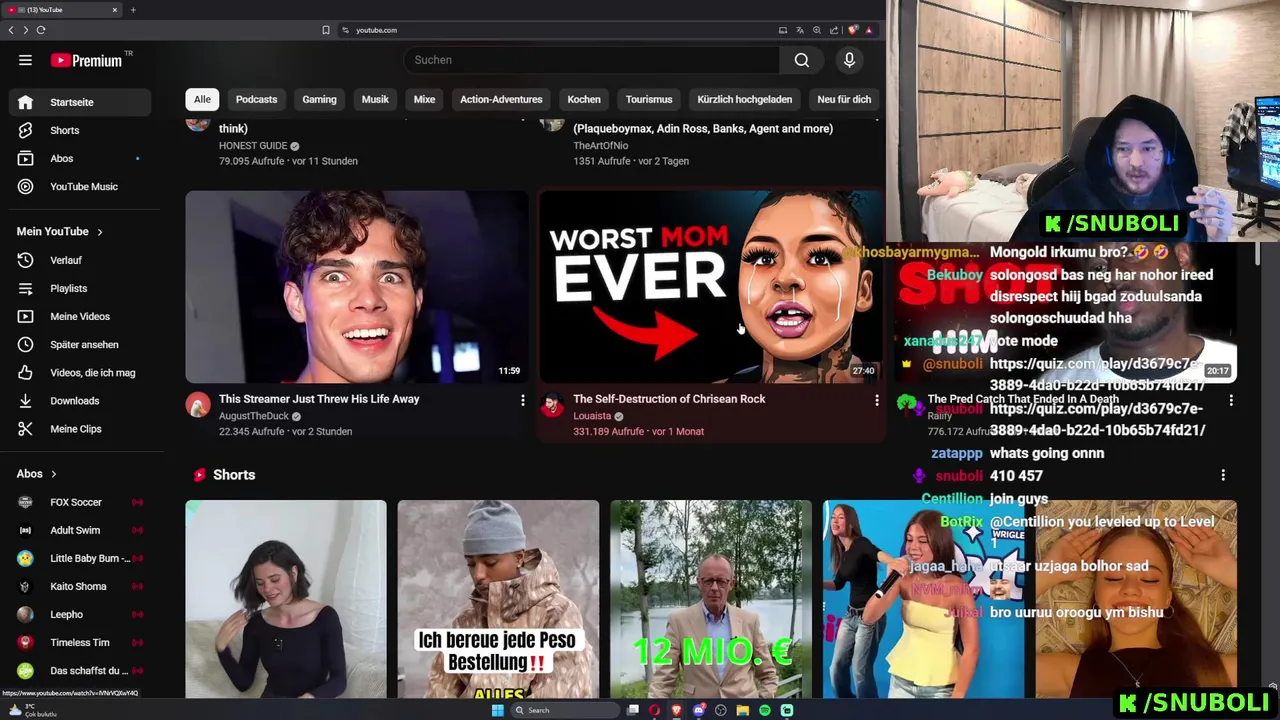Viewport: 1280px width, 720px height.
Task: Open Leepho subscription channel
Action: (80, 614)
